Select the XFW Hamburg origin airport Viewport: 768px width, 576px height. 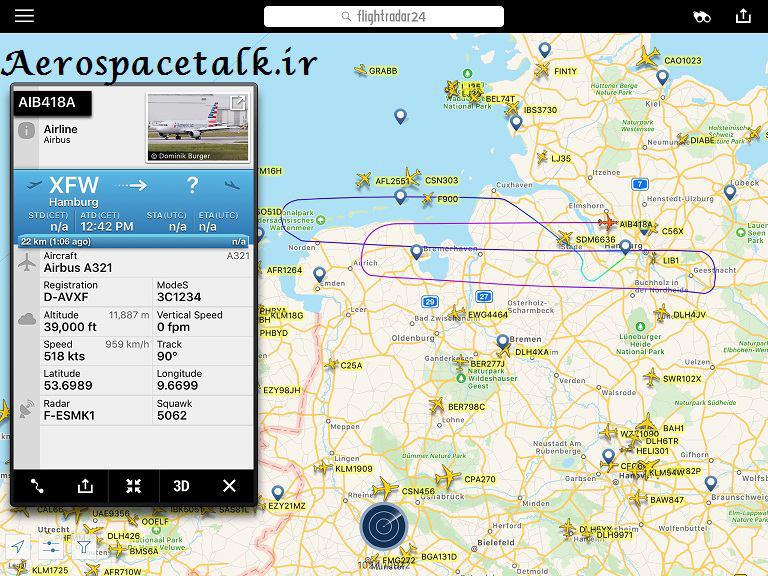[74, 191]
